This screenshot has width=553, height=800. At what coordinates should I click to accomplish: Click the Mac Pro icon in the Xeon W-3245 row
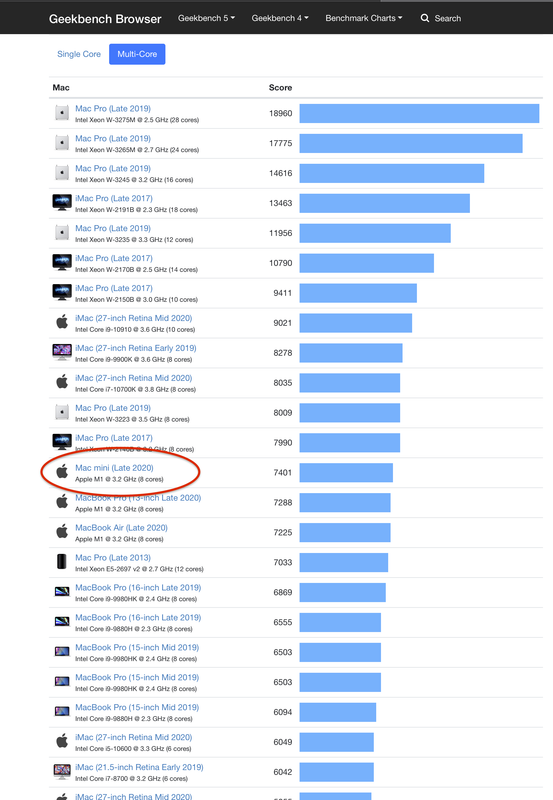[62, 173]
